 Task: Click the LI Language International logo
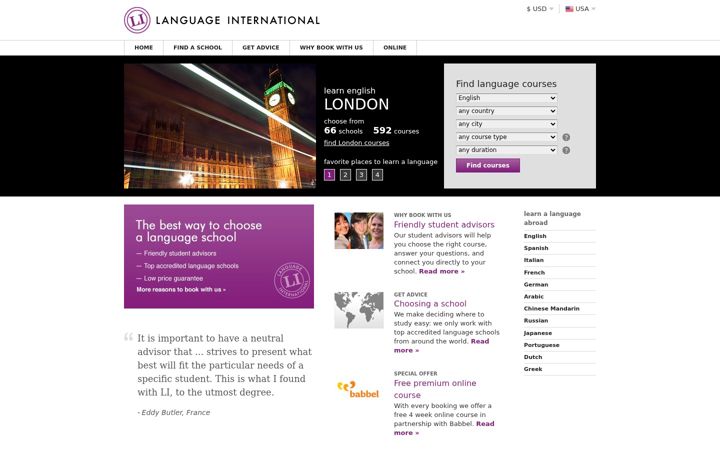click(222, 20)
